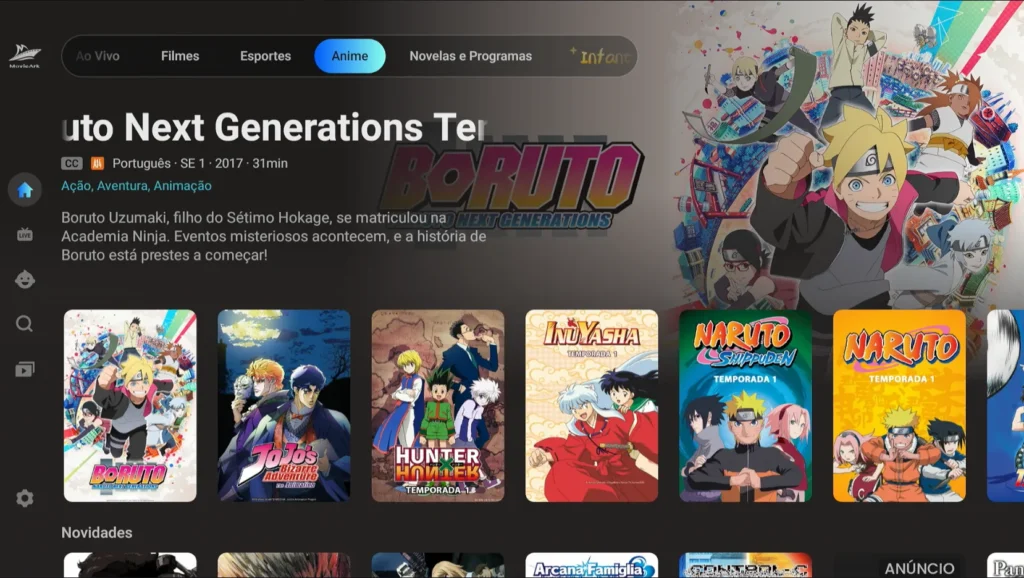Open the Kids face sidebar icon
Viewport: 1024px width, 578px height.
[25, 280]
